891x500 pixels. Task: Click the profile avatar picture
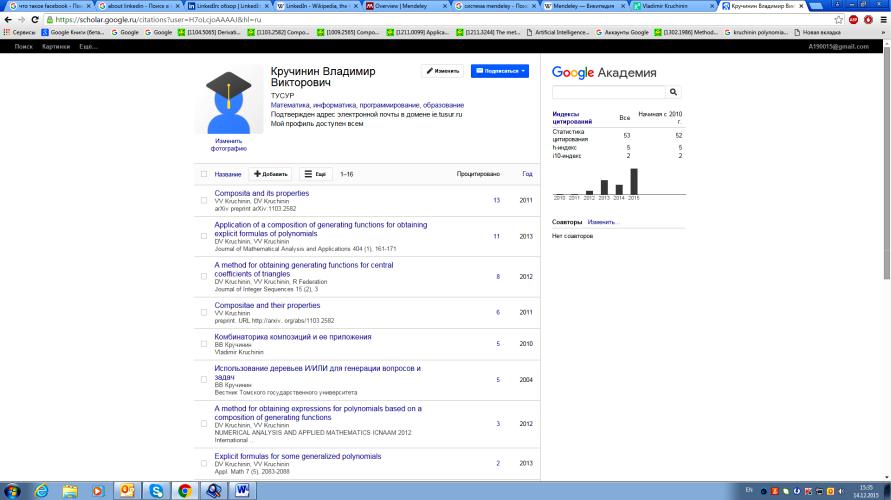(228, 101)
